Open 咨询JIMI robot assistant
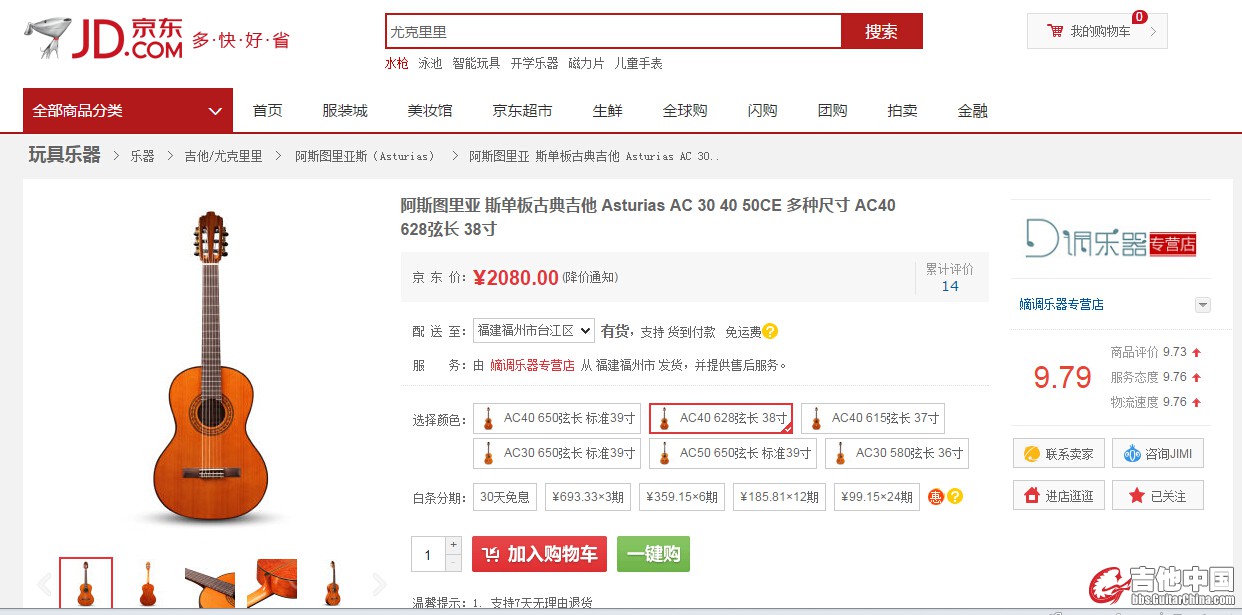This screenshot has width=1242, height=615. click(x=1158, y=453)
